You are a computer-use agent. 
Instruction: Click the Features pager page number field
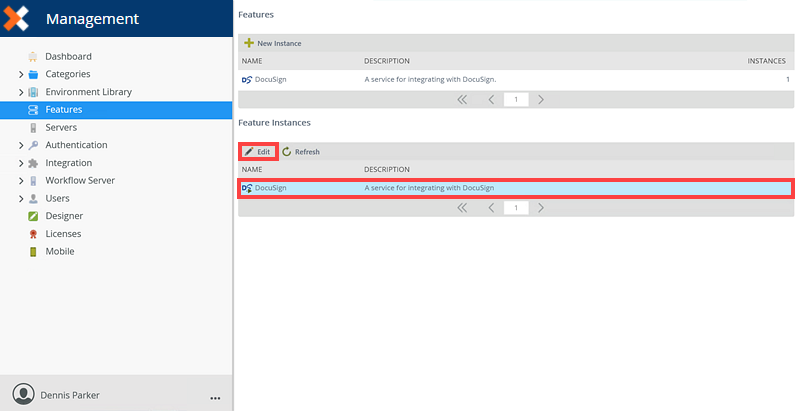516,99
